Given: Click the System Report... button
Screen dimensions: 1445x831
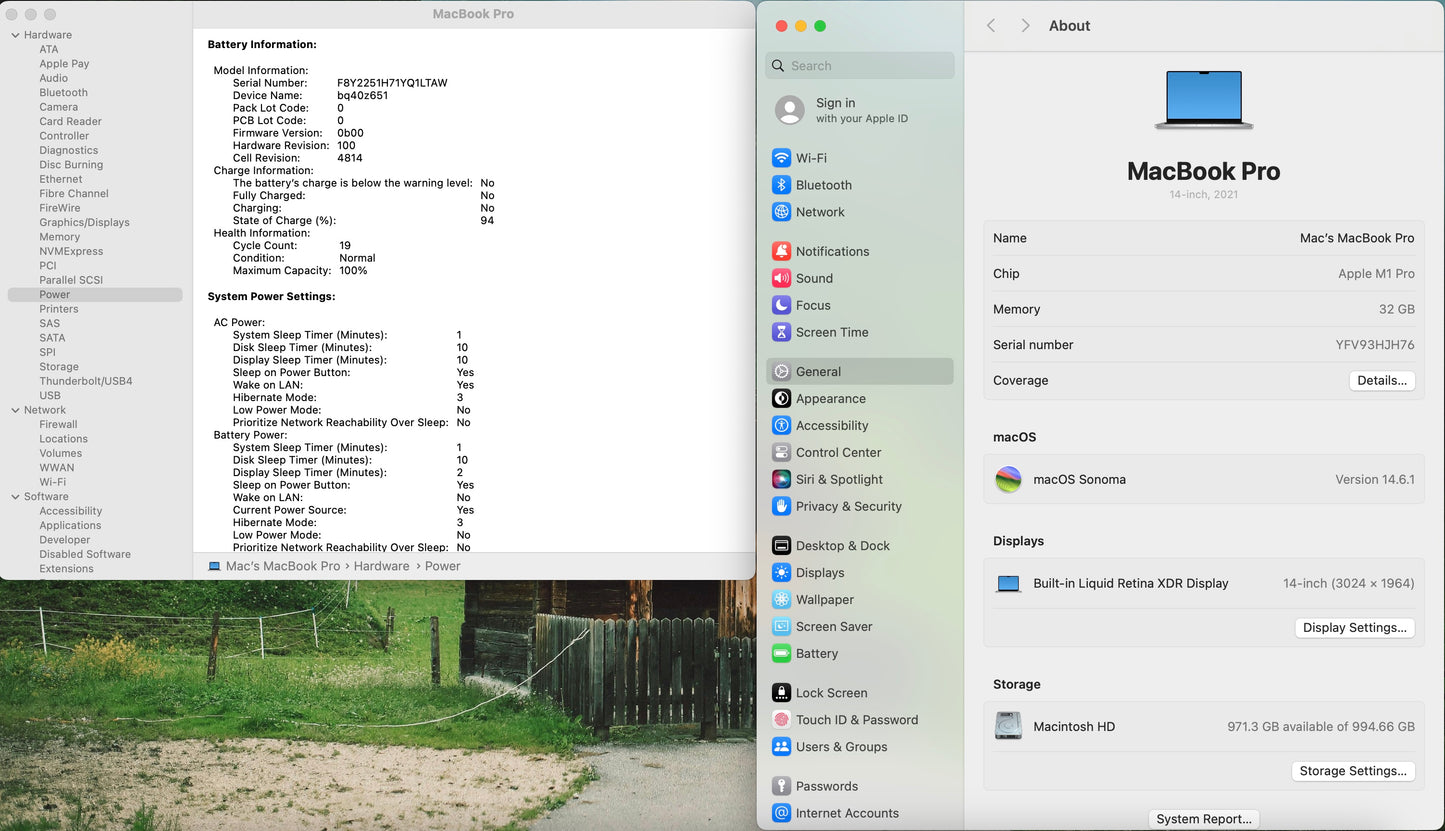Looking at the screenshot, I should 1203,819.
